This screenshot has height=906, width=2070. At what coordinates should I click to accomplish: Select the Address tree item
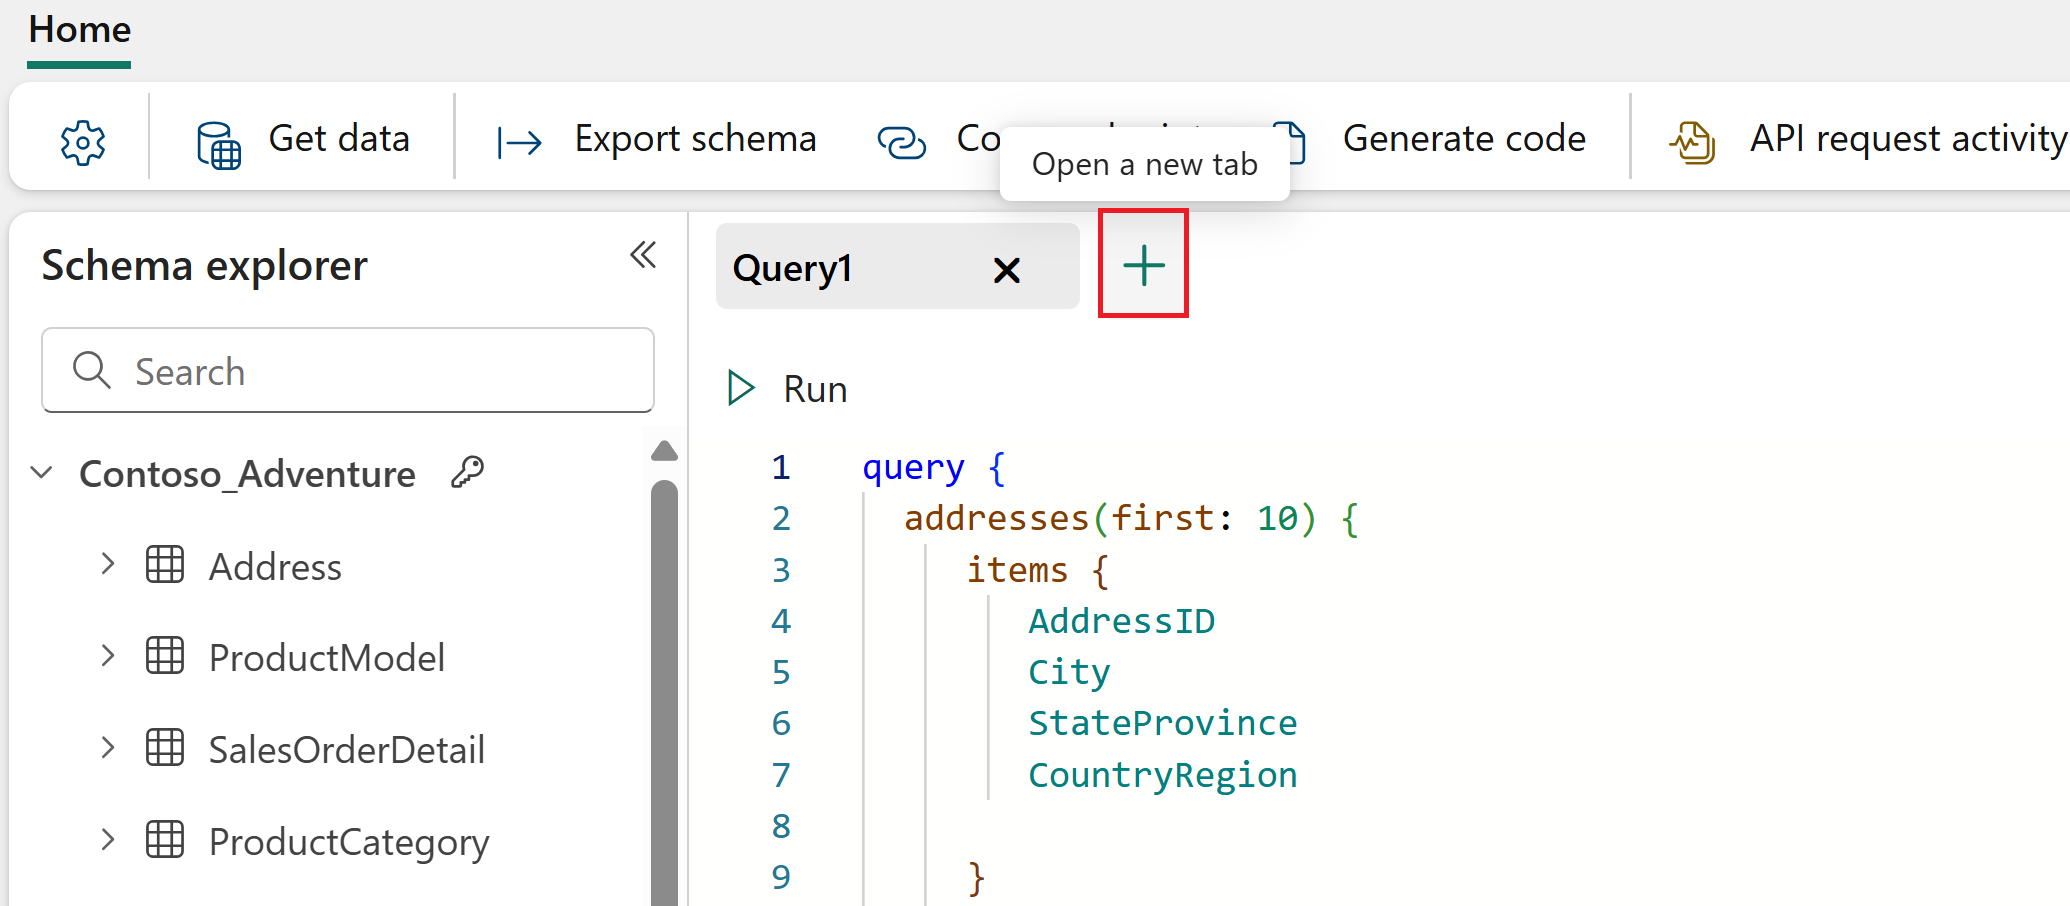coord(275,566)
